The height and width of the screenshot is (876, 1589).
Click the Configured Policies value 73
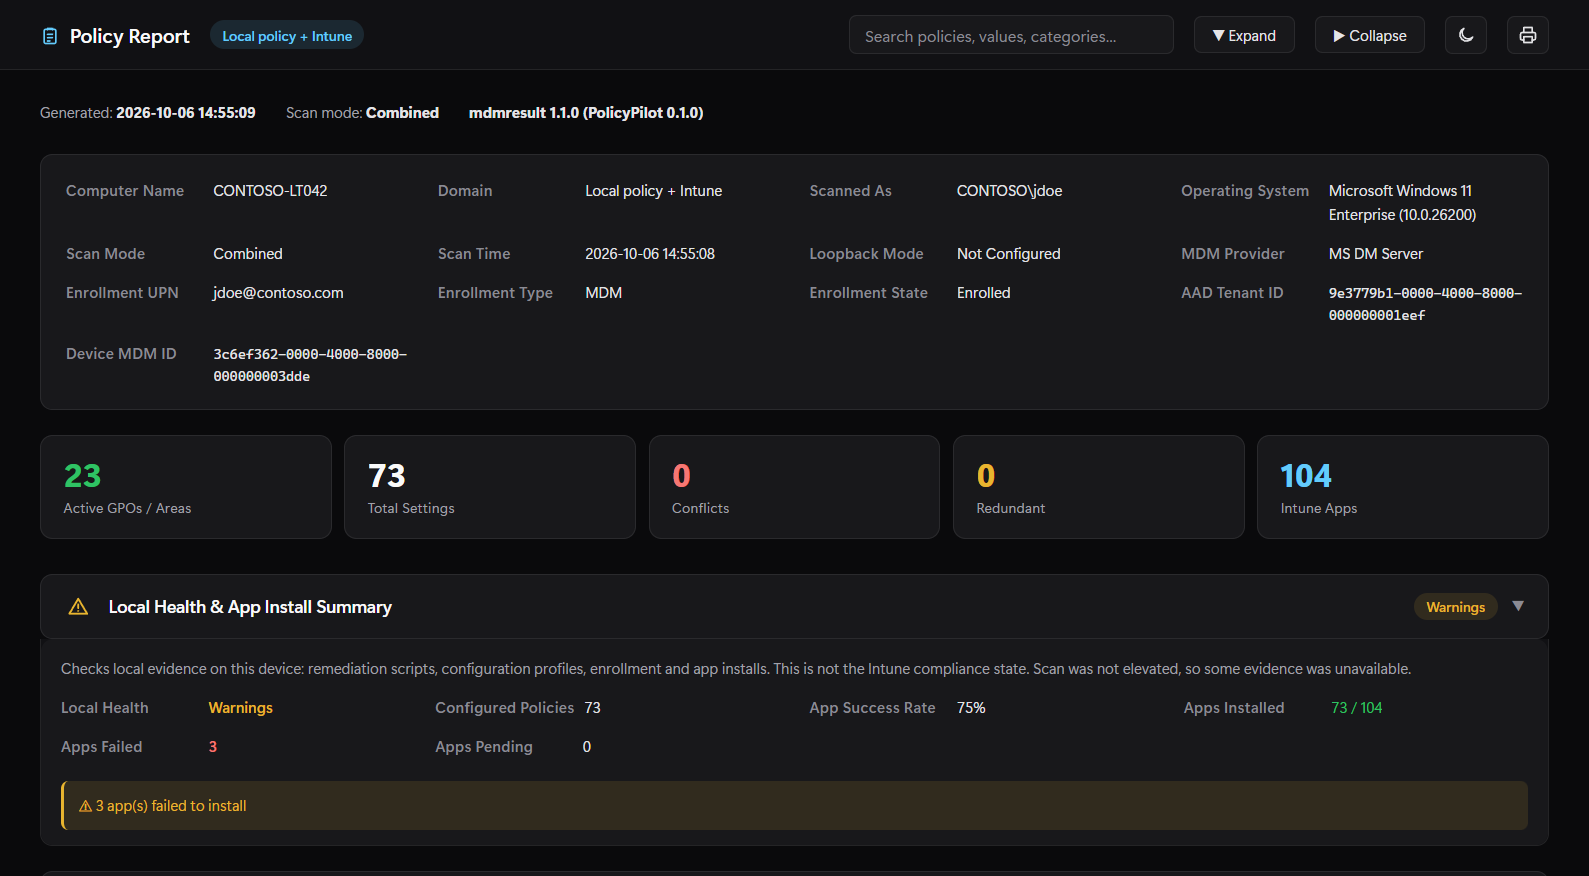pyautogui.click(x=592, y=708)
